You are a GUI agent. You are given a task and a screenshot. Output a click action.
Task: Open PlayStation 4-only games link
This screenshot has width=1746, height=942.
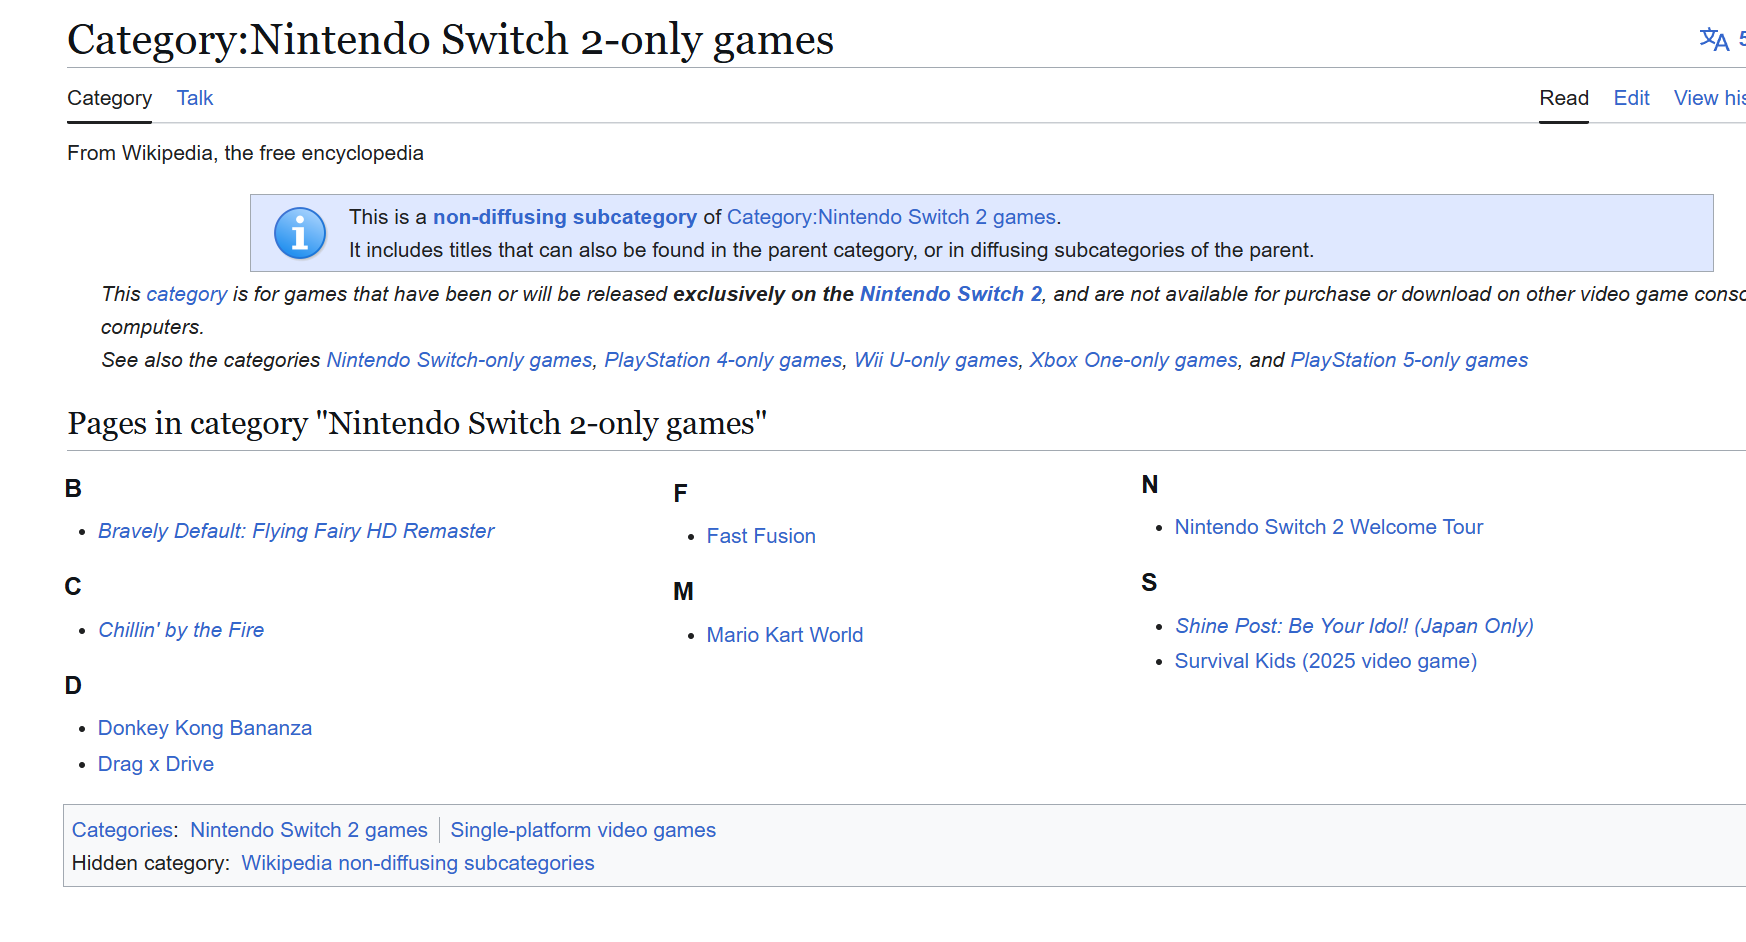click(x=723, y=360)
